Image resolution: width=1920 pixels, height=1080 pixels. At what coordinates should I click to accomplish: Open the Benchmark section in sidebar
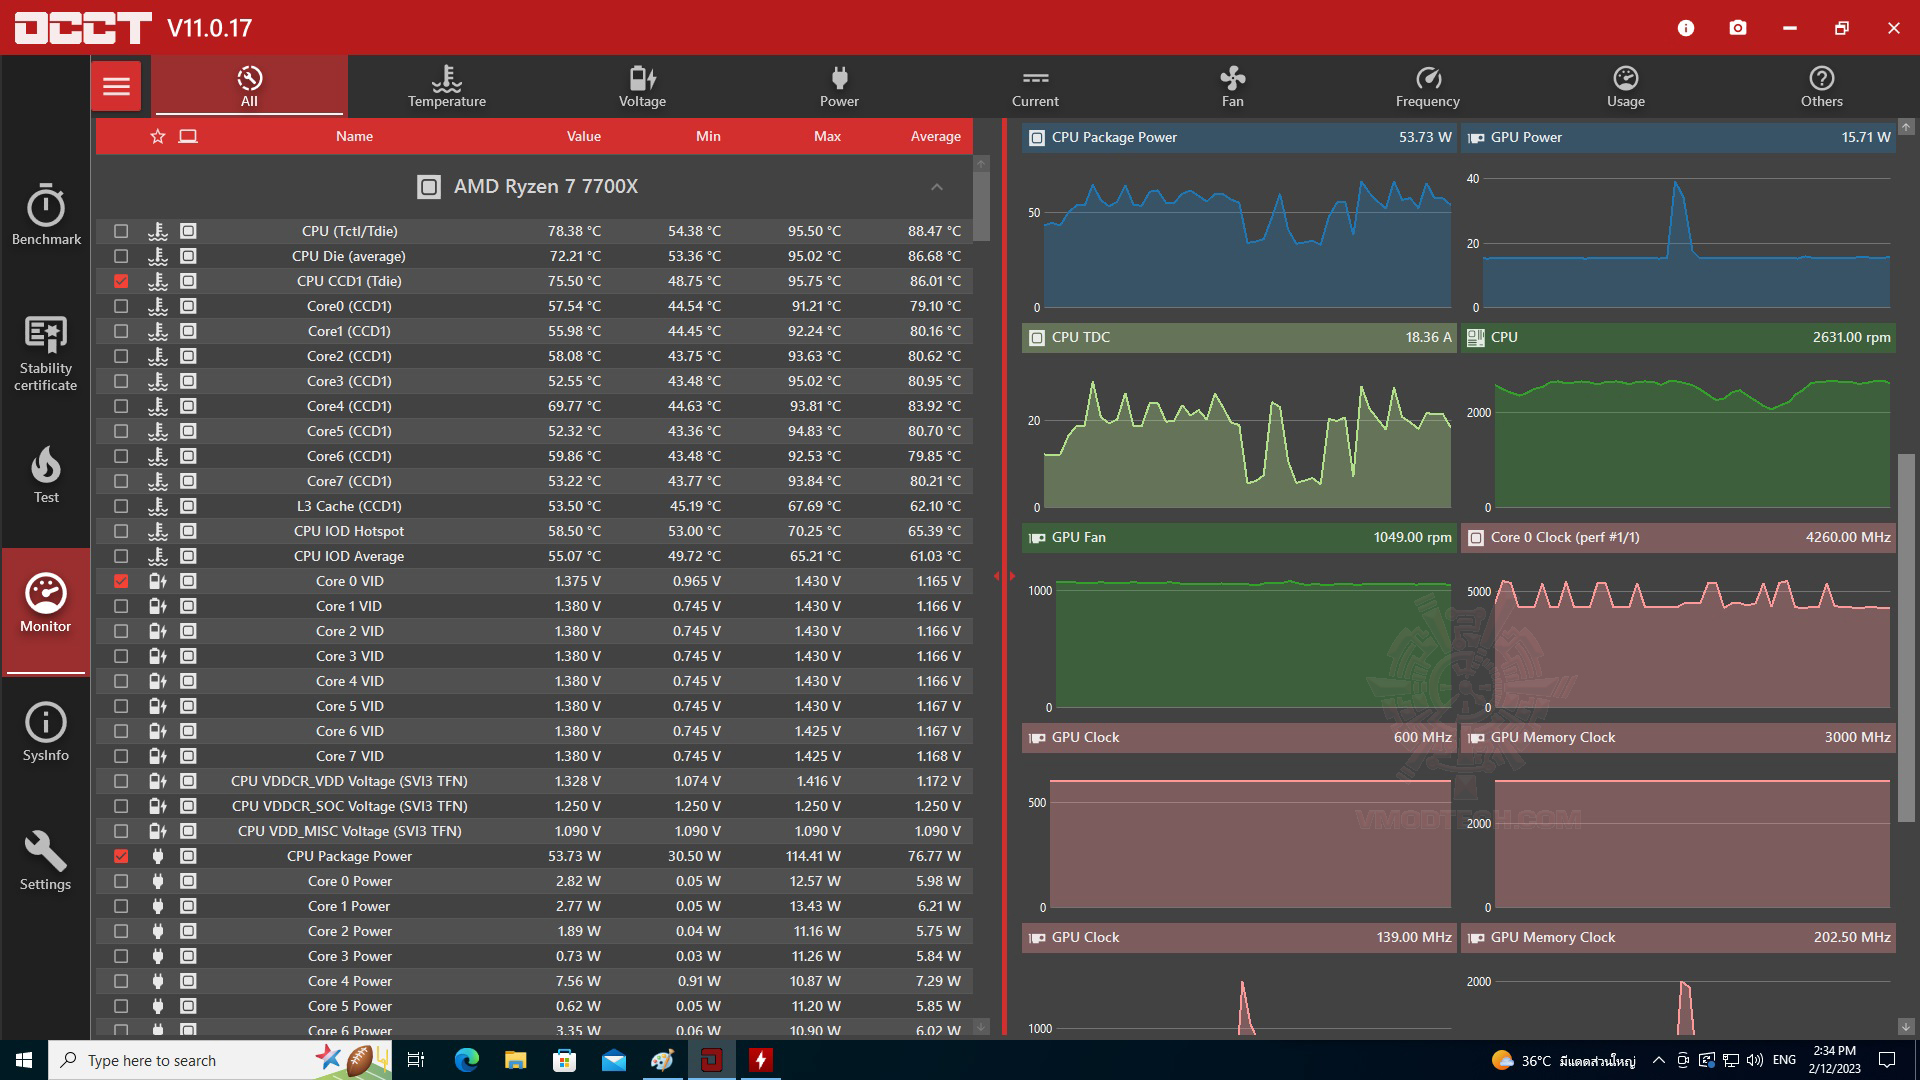46,214
